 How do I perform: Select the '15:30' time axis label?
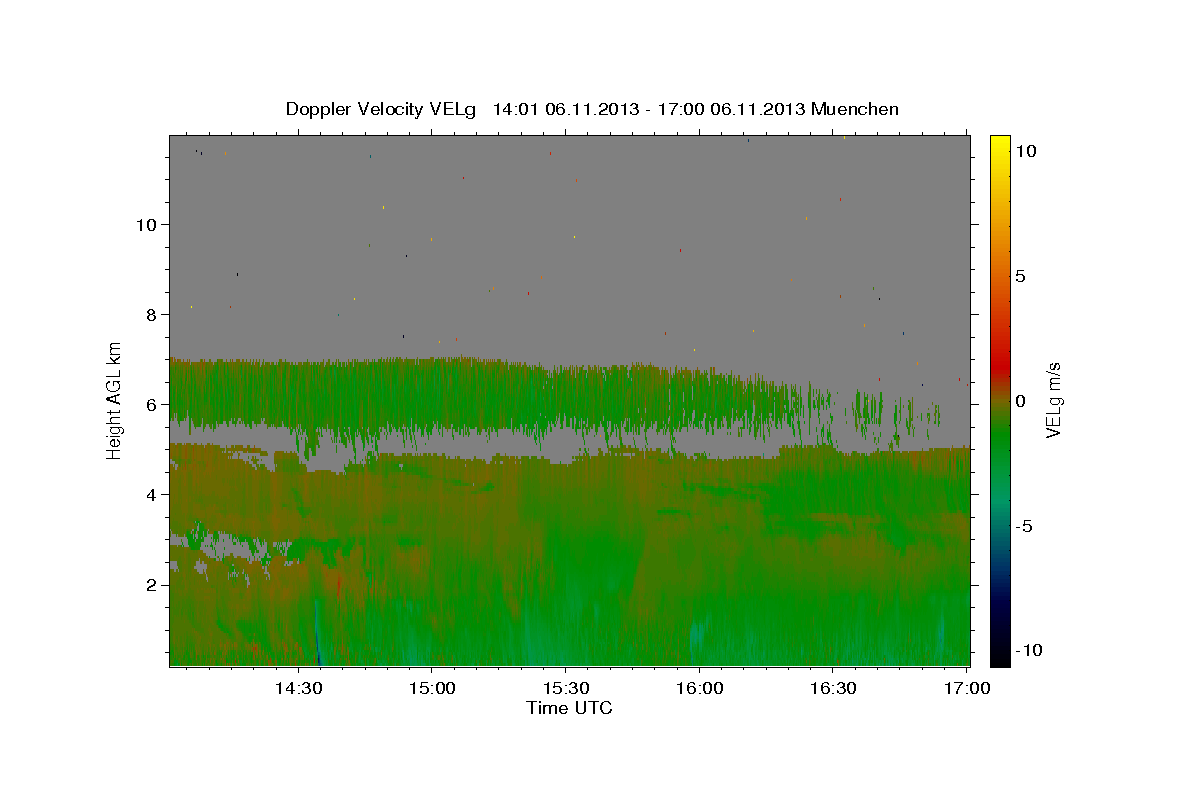coord(566,688)
